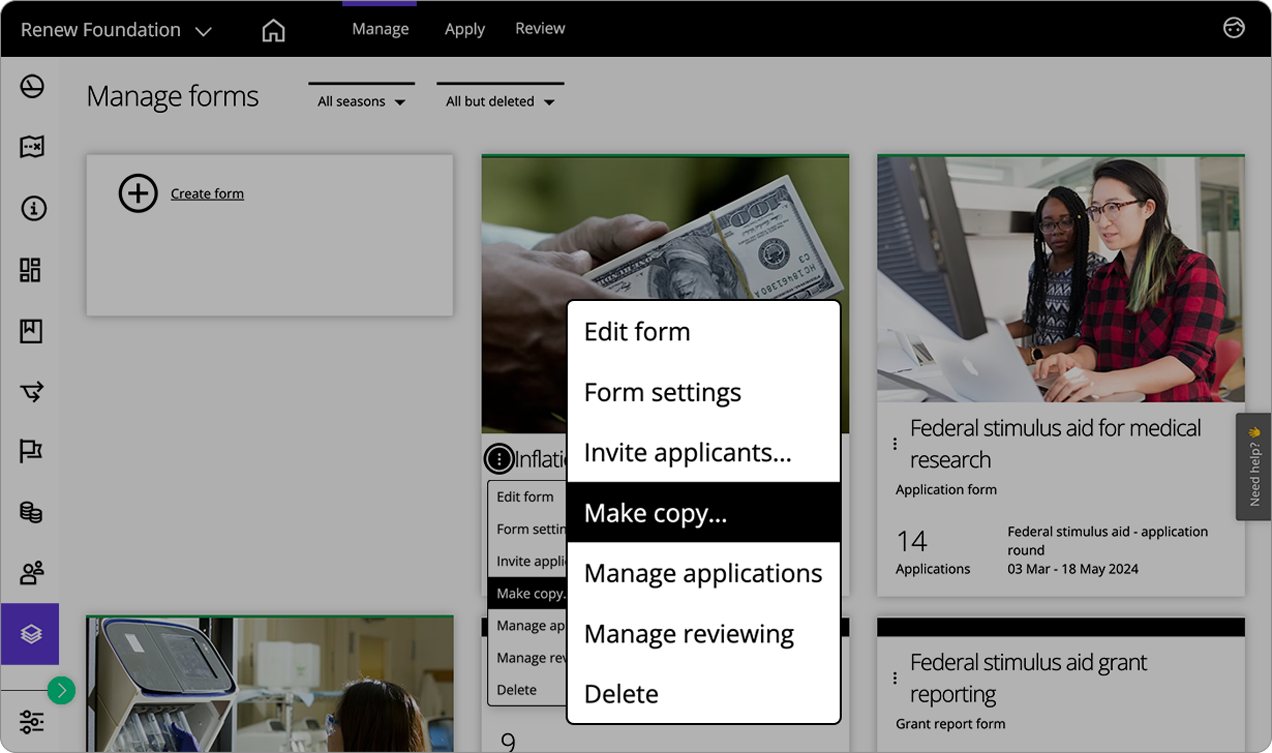This screenshot has height=753, width=1272.
Task: Open the All seasons dropdown
Action: [361, 100]
